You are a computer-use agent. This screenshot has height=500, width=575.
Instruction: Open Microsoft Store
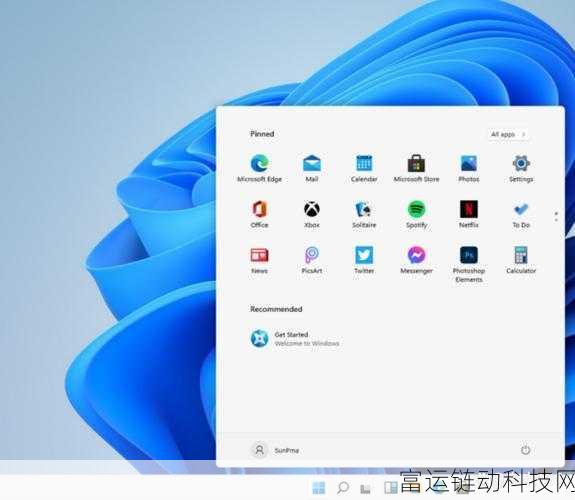coord(416,168)
